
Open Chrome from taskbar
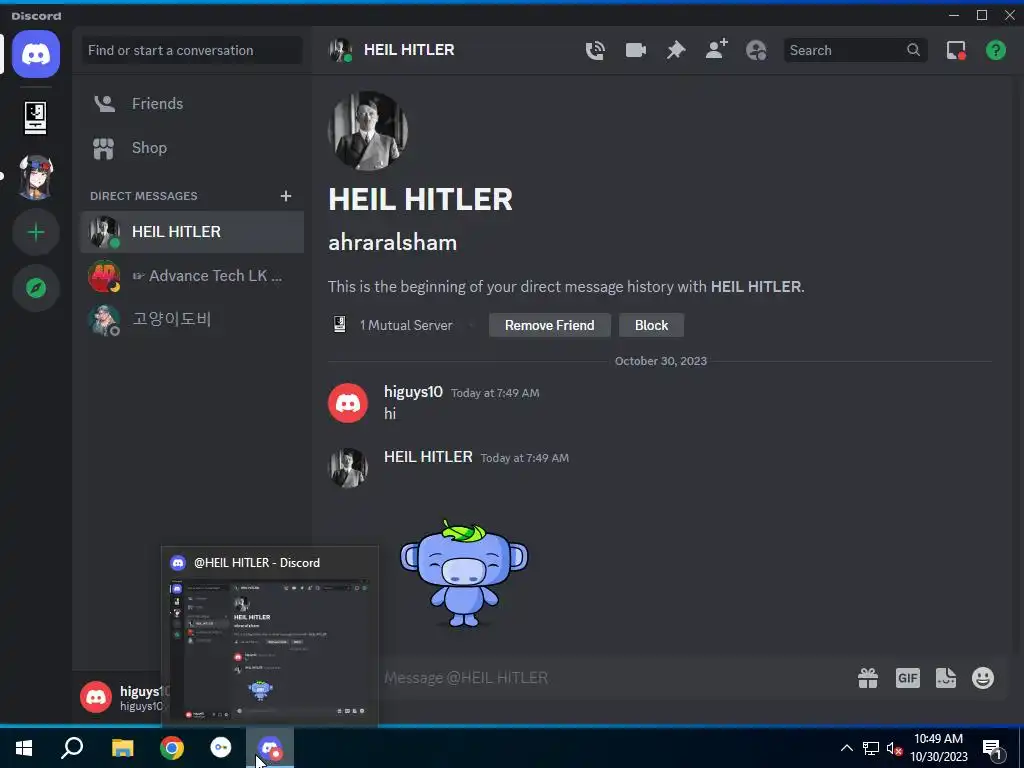tap(172, 748)
